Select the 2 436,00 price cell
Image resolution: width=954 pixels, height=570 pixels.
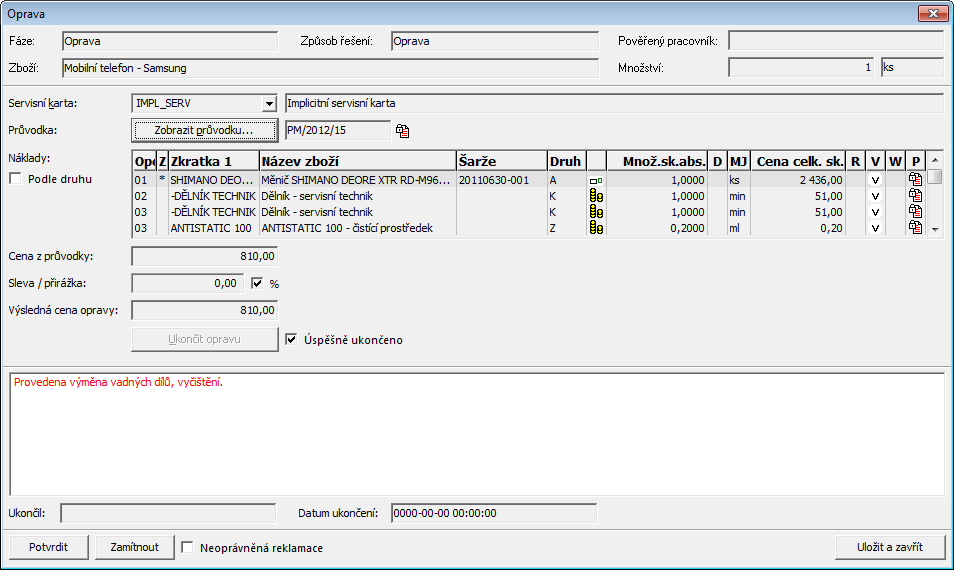click(798, 180)
